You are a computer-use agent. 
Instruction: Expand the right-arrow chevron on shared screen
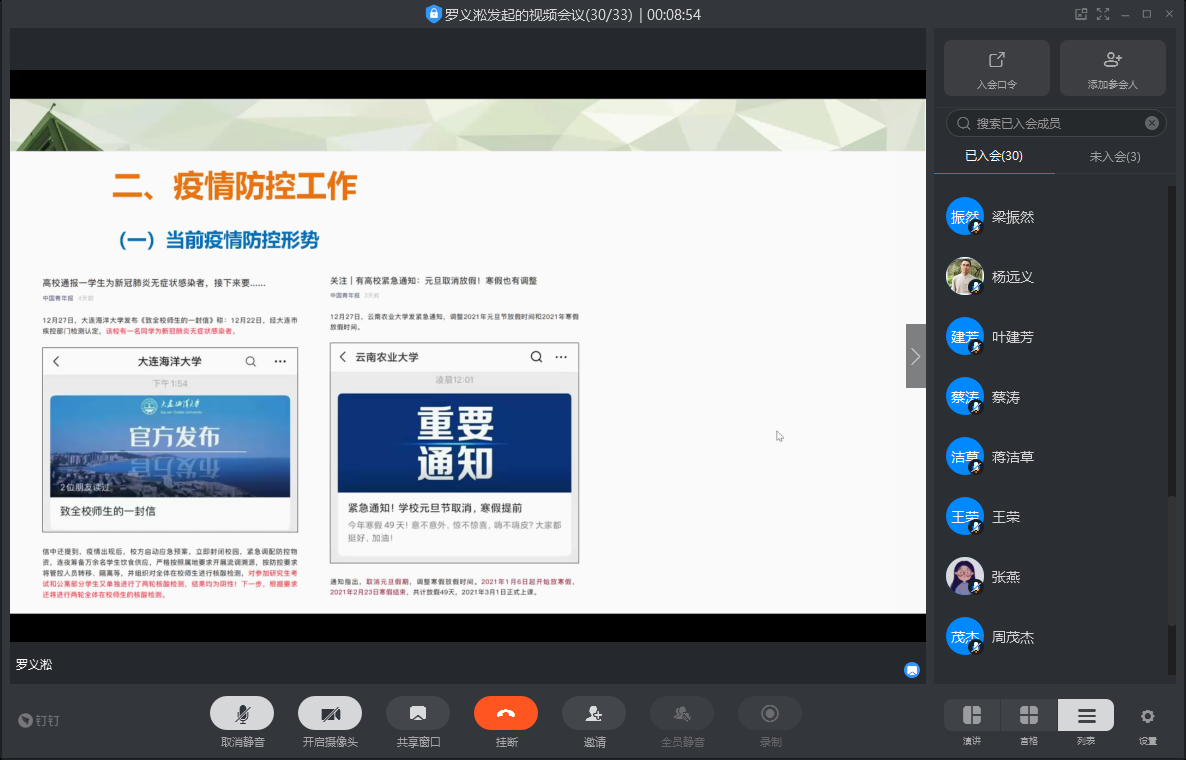coord(915,356)
